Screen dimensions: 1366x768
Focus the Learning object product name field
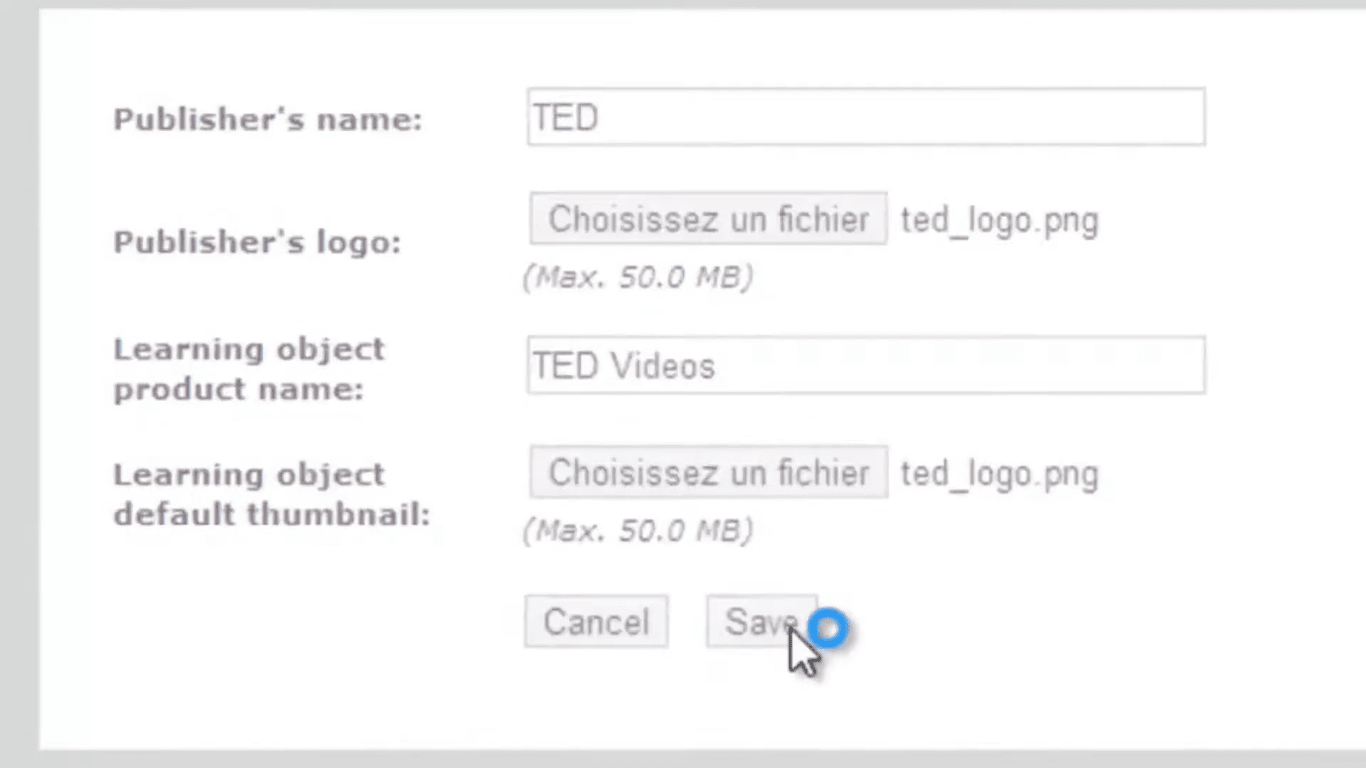point(865,366)
